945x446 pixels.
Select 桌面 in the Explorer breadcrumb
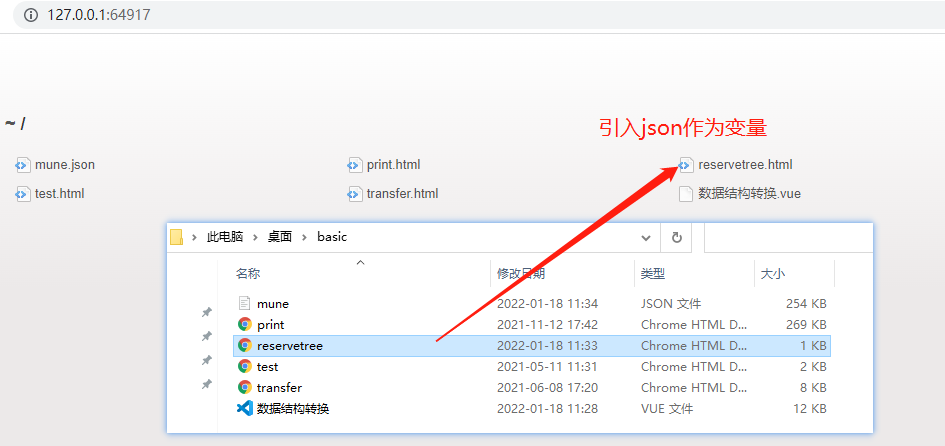click(280, 237)
